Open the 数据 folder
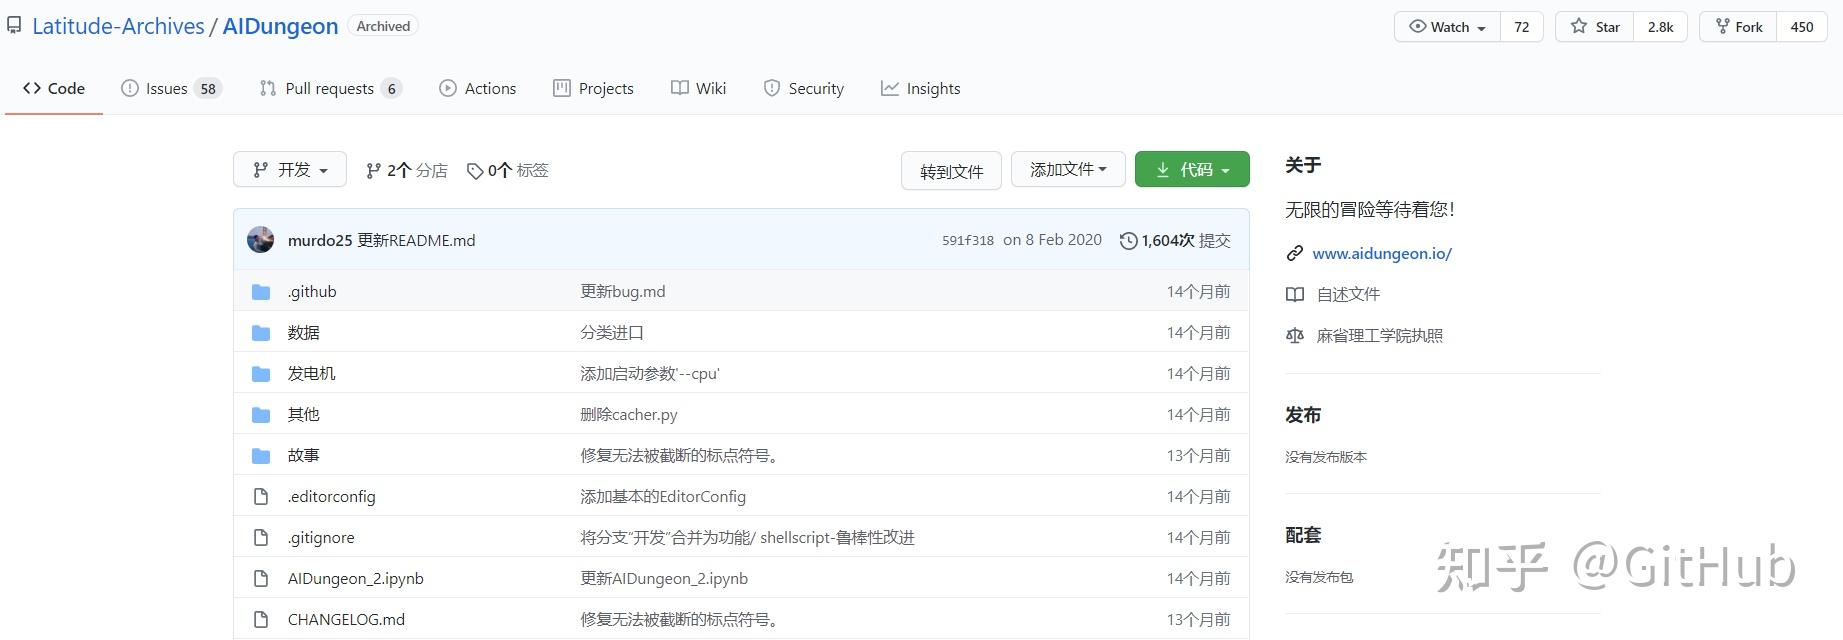The height and width of the screenshot is (640, 1843). [x=304, y=332]
